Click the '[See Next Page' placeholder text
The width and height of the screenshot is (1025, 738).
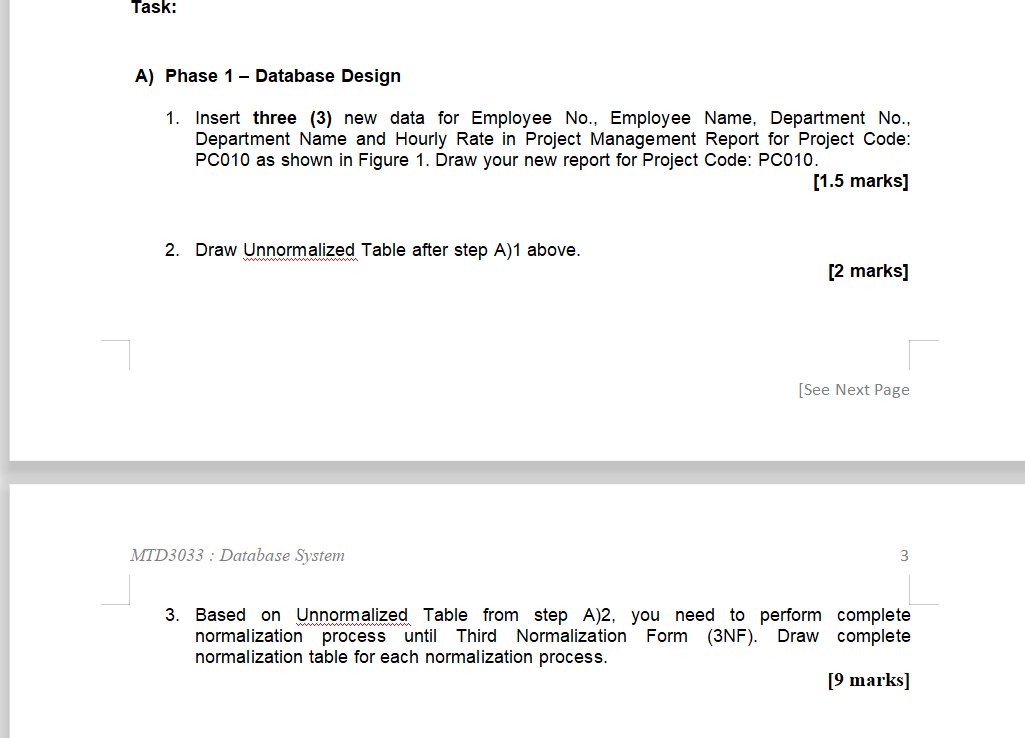click(x=854, y=390)
